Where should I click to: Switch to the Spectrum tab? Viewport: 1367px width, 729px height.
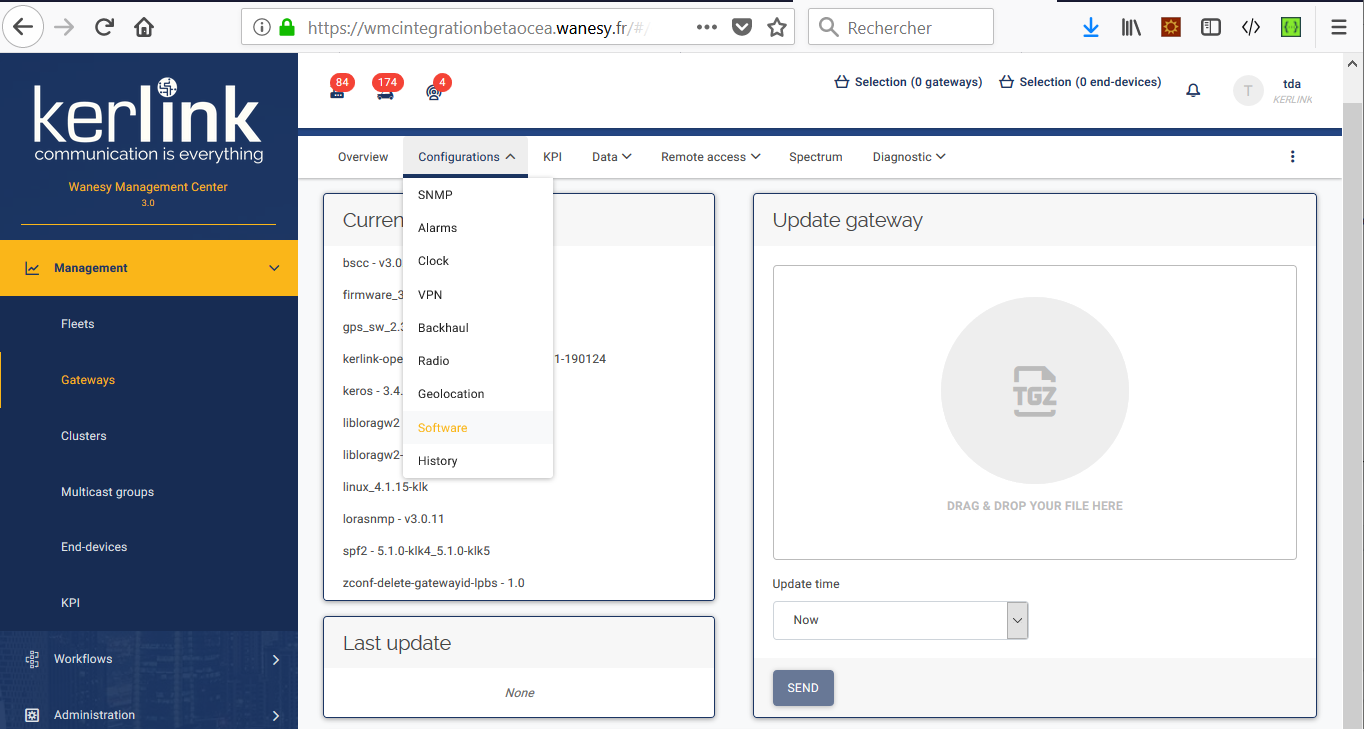click(x=815, y=157)
